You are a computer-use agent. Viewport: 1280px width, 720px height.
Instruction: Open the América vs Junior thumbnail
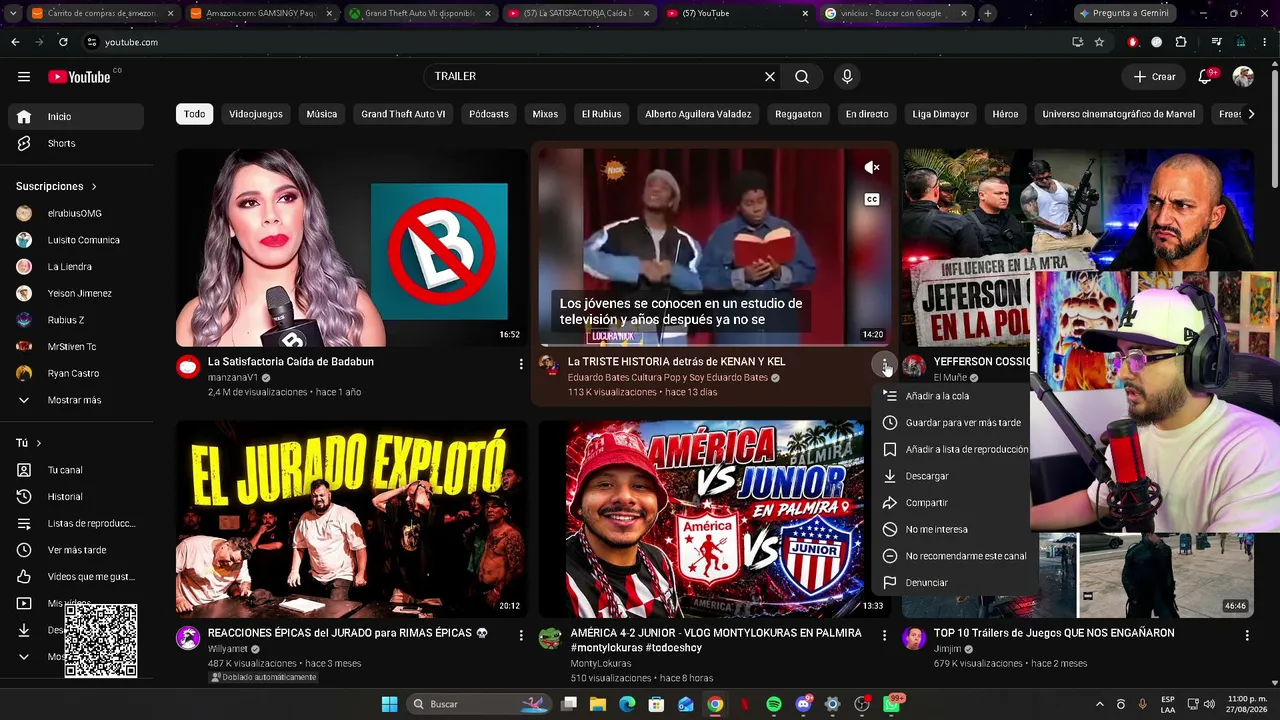pos(714,519)
